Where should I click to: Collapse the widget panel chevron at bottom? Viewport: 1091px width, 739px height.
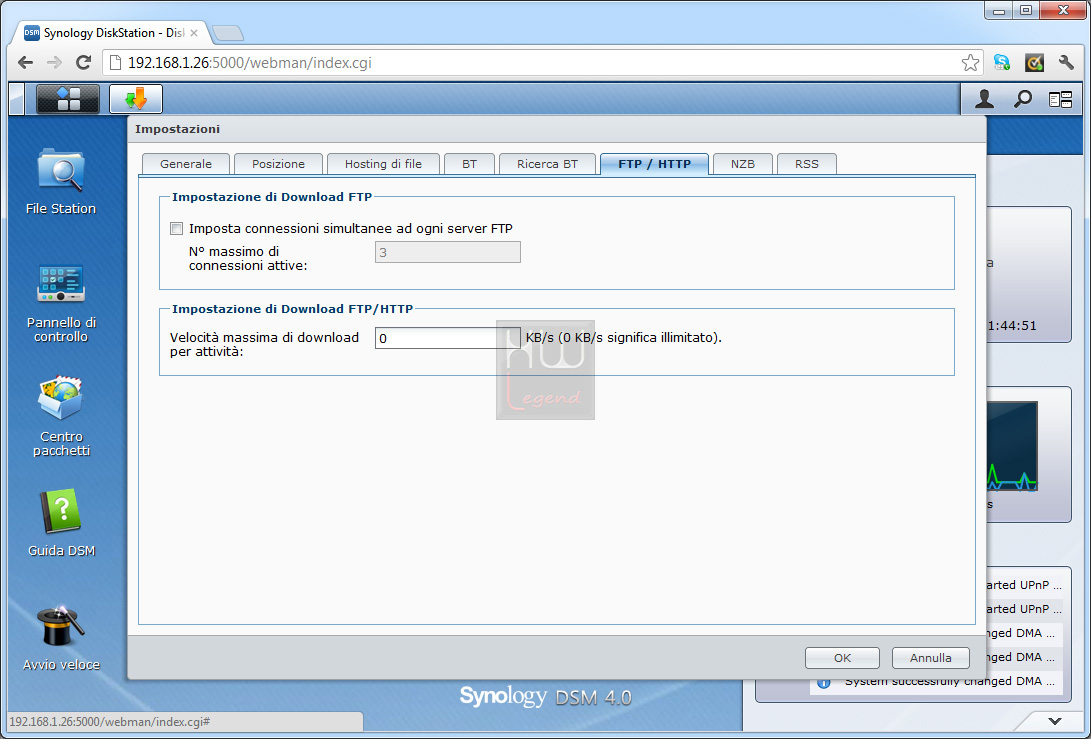point(1055,721)
